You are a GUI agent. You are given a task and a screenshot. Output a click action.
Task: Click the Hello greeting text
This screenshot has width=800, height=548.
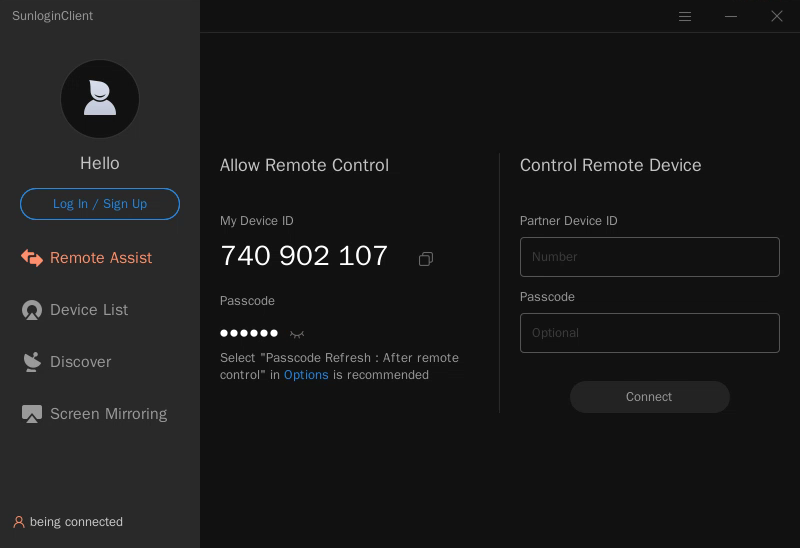click(x=100, y=164)
